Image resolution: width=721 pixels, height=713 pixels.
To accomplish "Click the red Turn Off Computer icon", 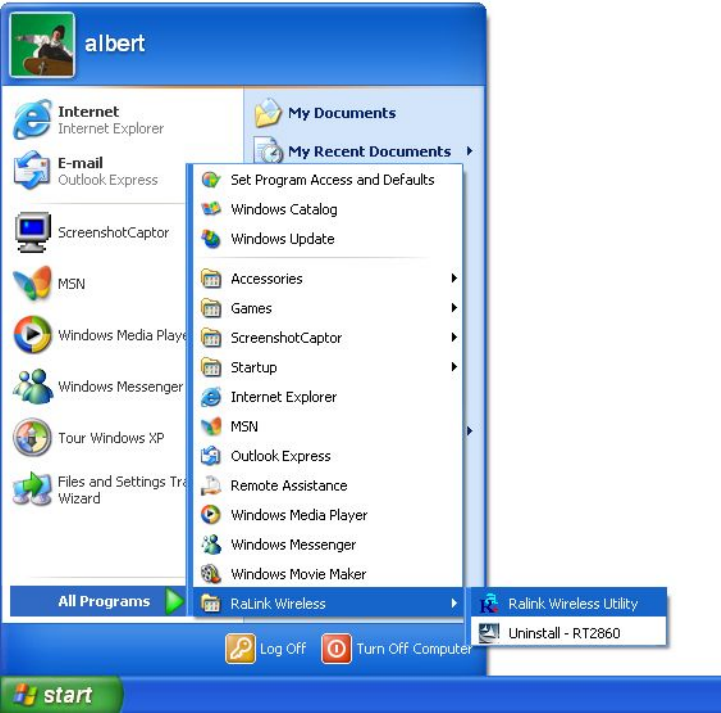I will tap(336, 649).
